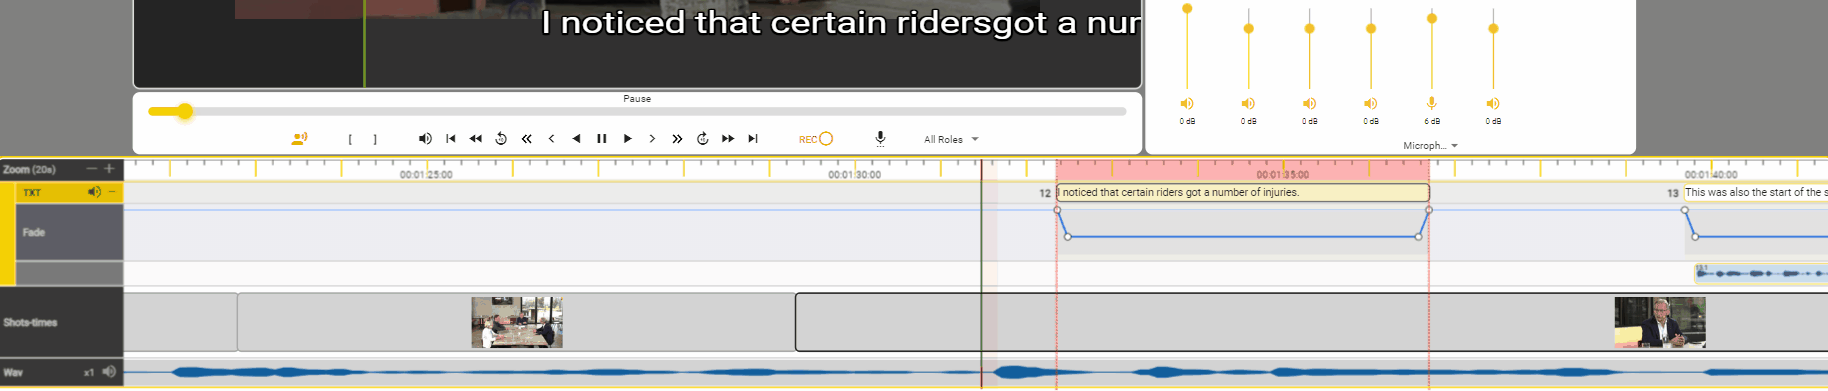Click the microphone channel 6 dB fader knob
The height and width of the screenshot is (391, 1828).
(x=1432, y=18)
